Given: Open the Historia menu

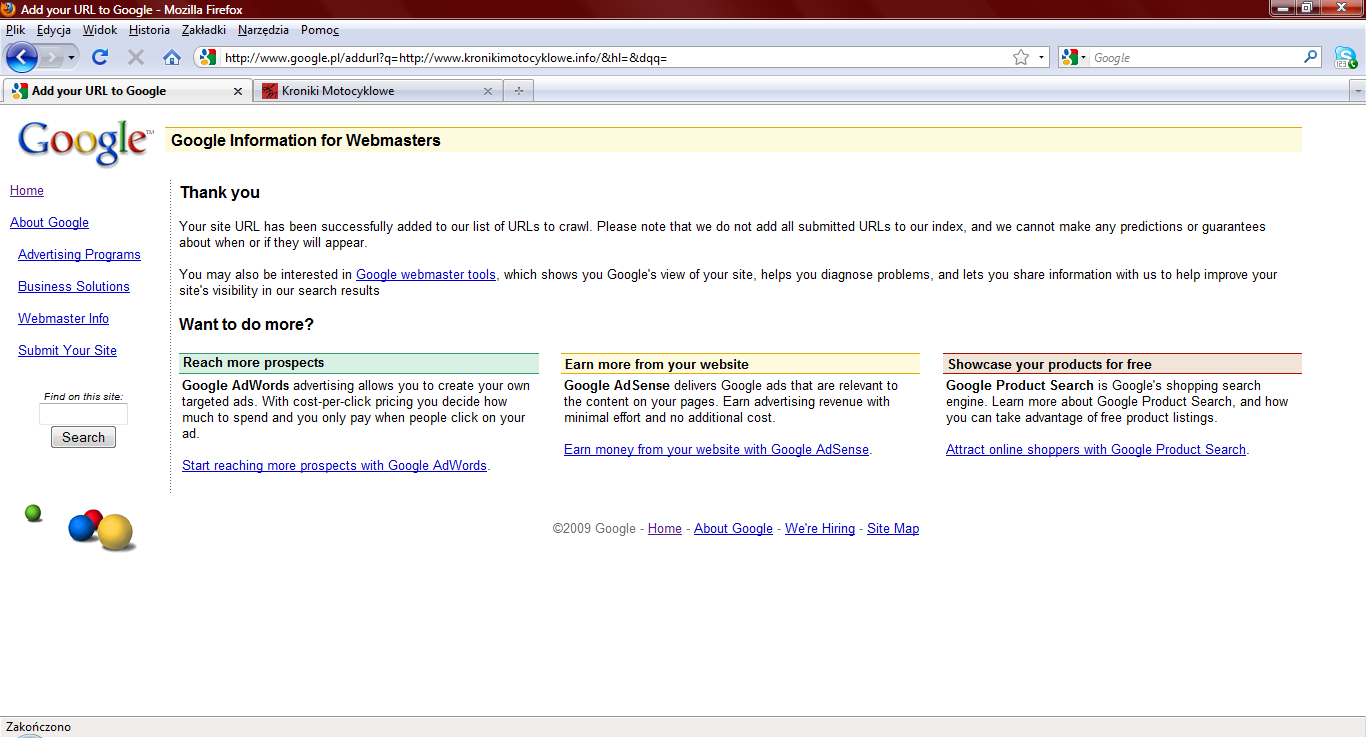Looking at the screenshot, I should (149, 30).
